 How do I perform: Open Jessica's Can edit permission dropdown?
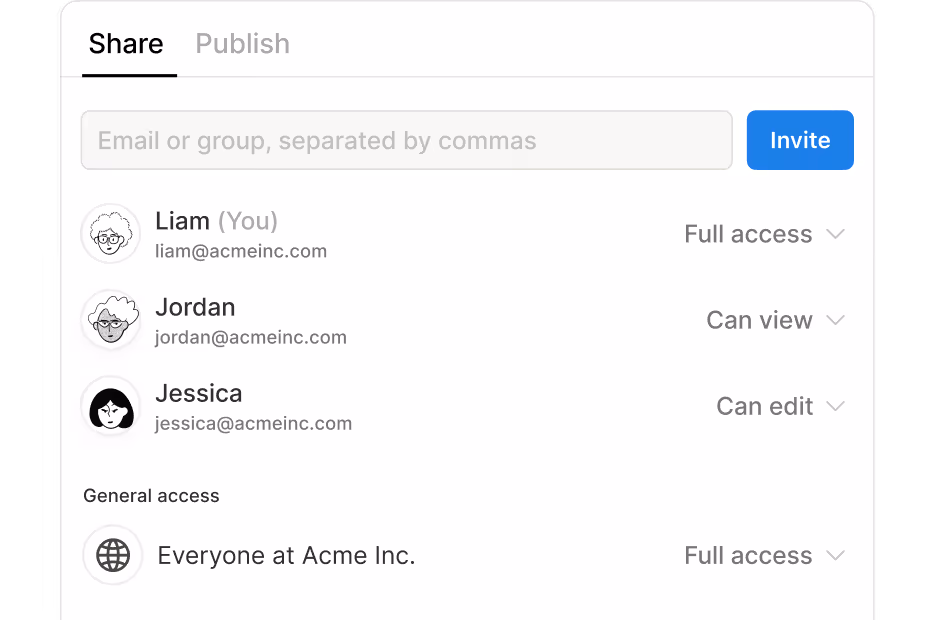pos(764,406)
